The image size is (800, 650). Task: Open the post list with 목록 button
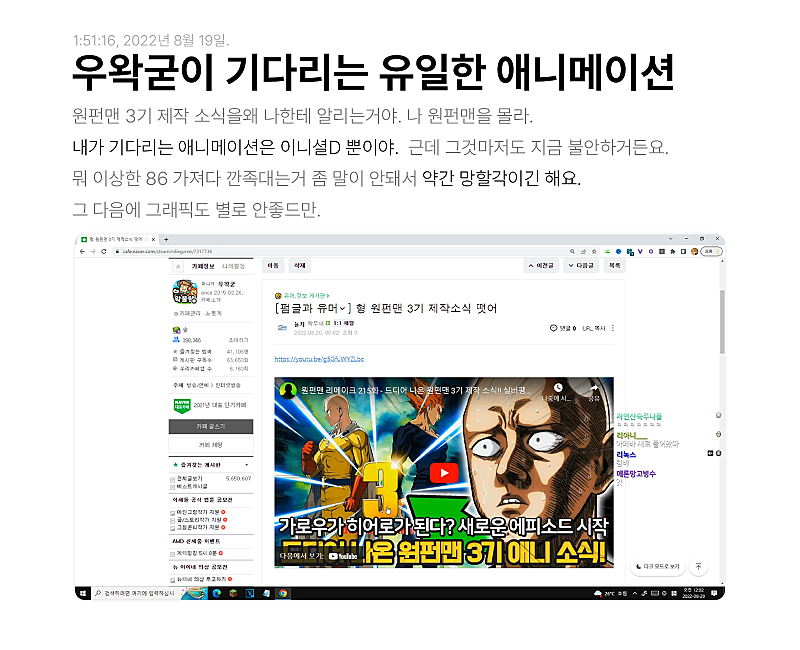click(x=615, y=266)
